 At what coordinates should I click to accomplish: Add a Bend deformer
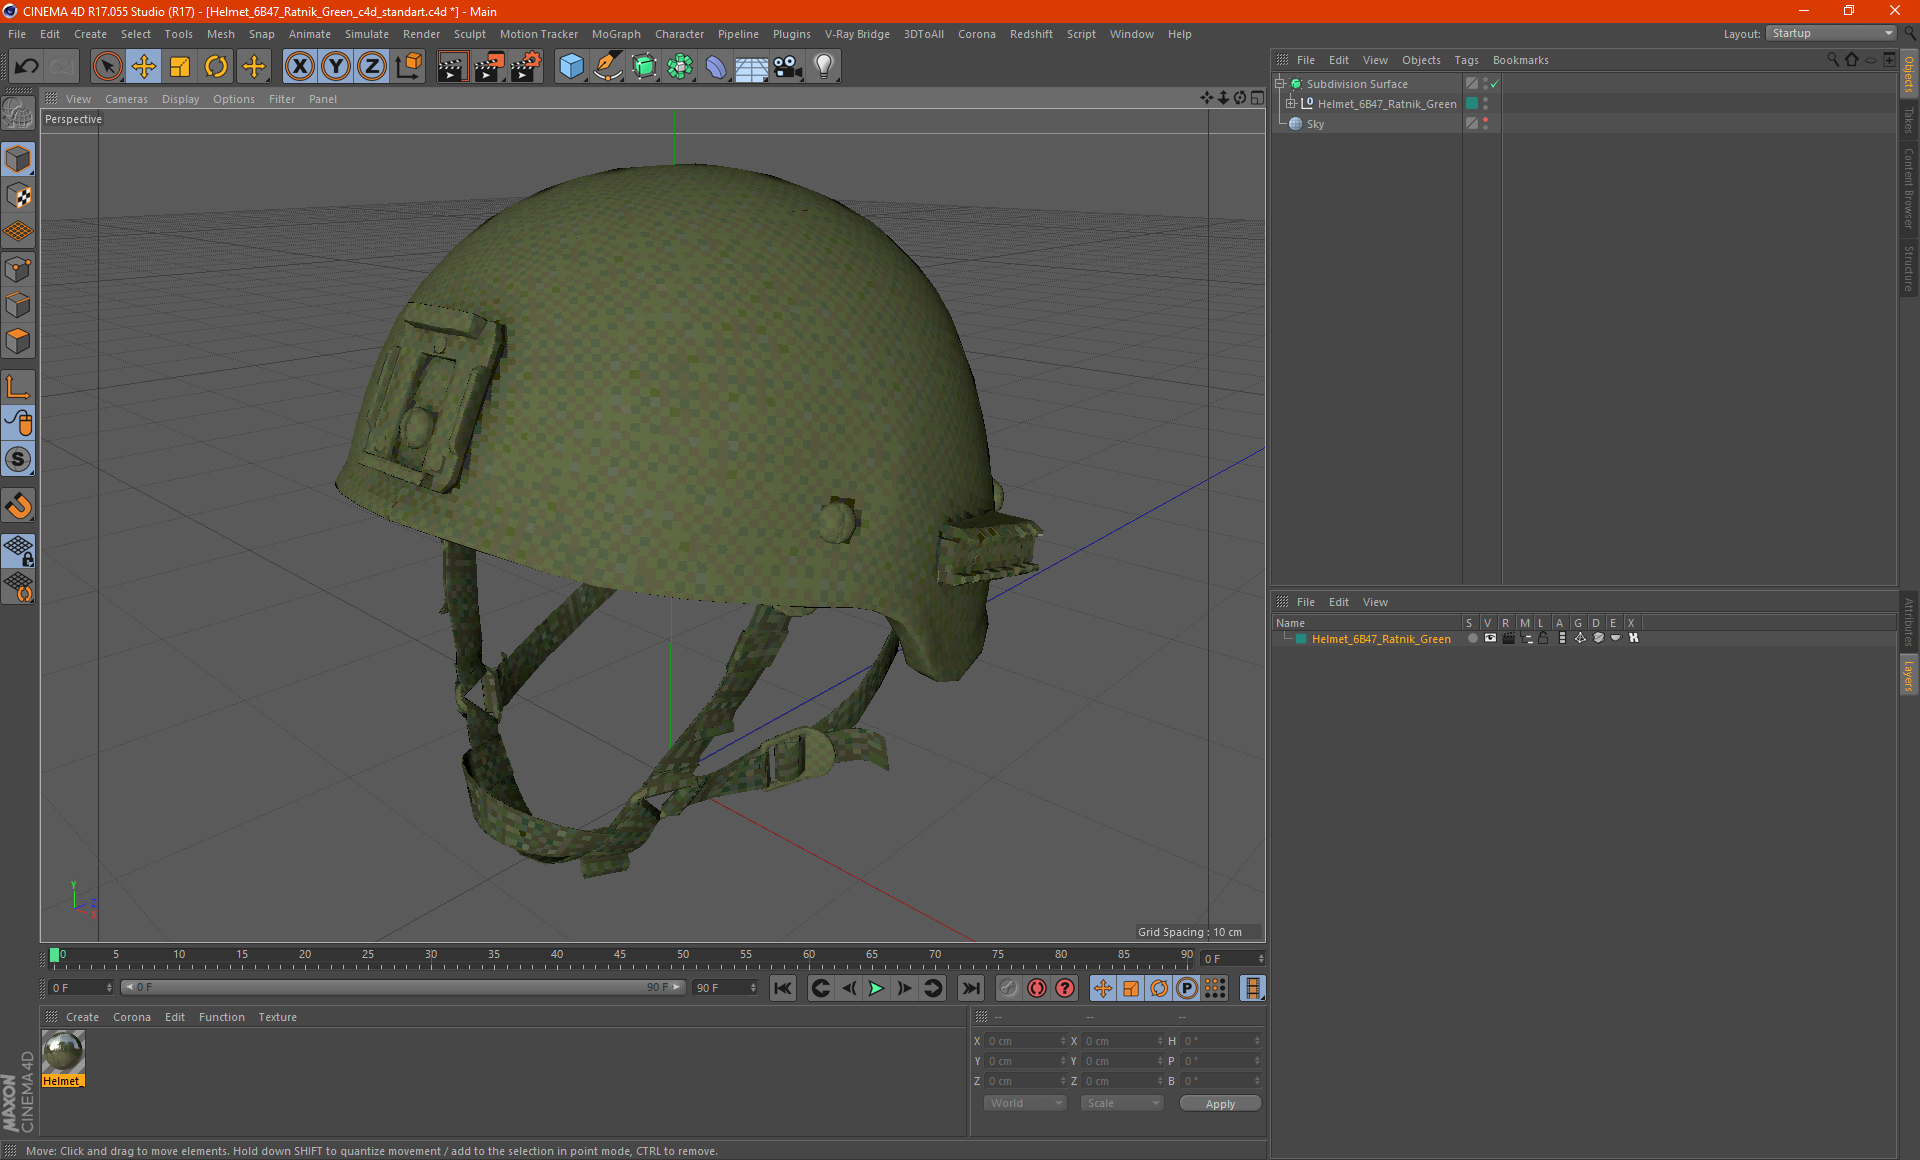(716, 67)
